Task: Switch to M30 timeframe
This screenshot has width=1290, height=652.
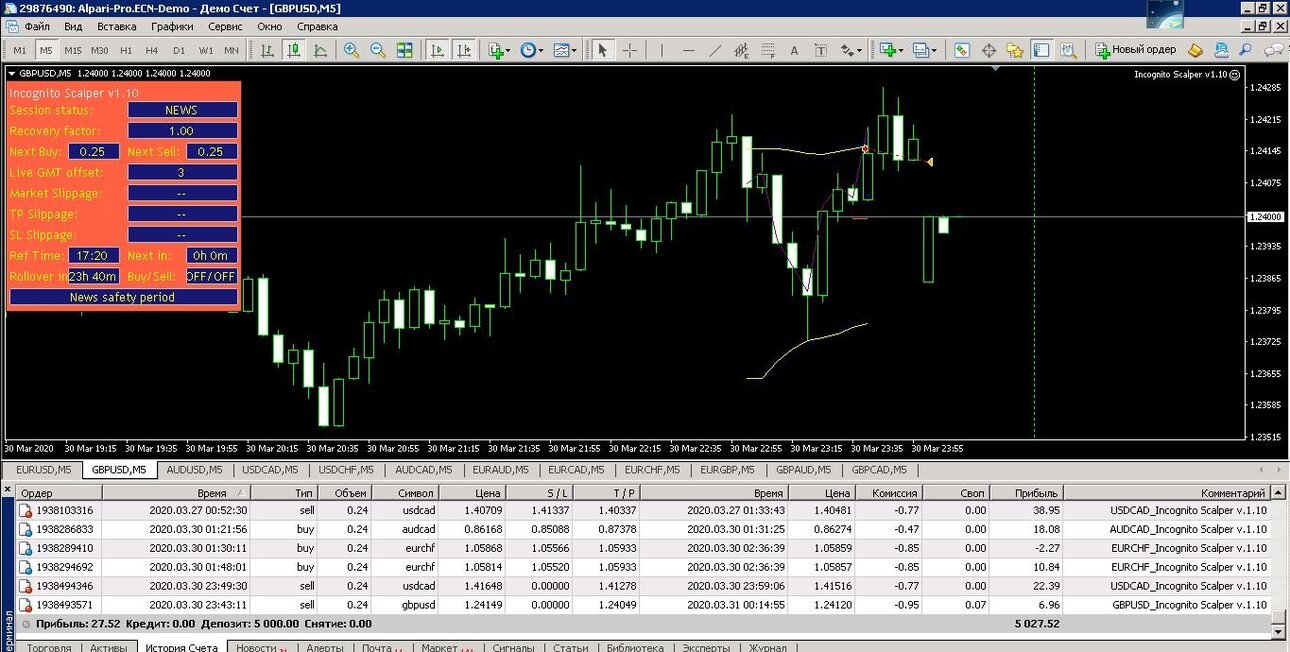Action: [99, 50]
